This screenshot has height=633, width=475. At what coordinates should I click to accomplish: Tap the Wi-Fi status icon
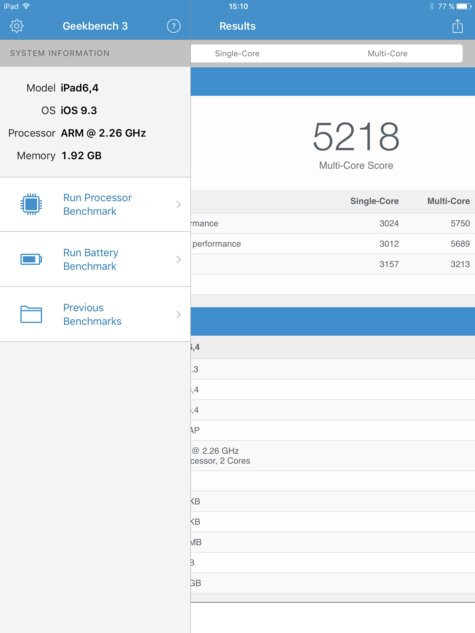tap(26, 6)
